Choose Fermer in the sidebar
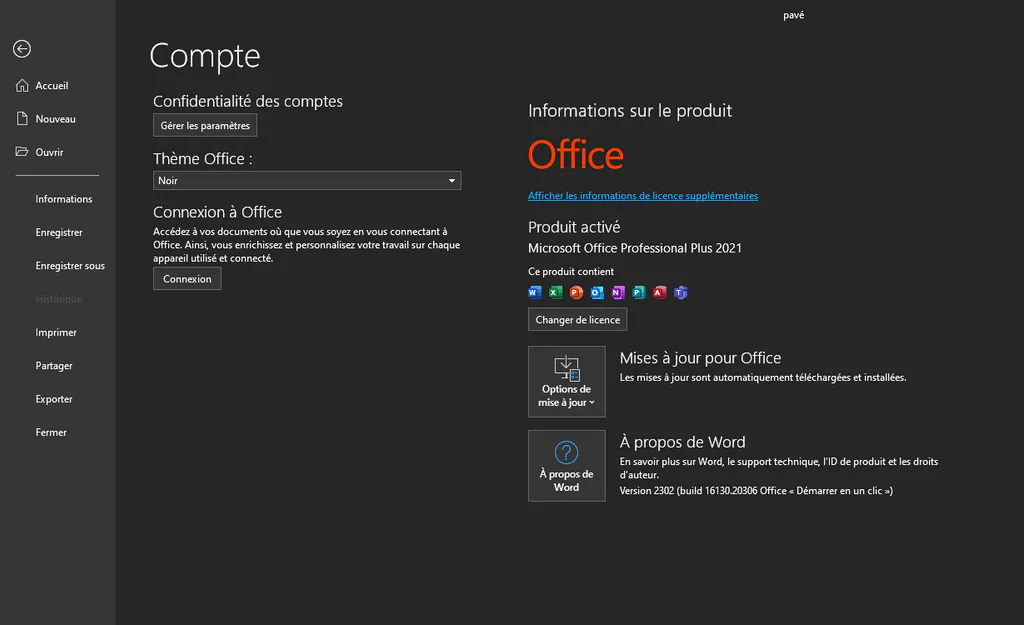Viewport: 1024px width, 625px height. click(51, 432)
